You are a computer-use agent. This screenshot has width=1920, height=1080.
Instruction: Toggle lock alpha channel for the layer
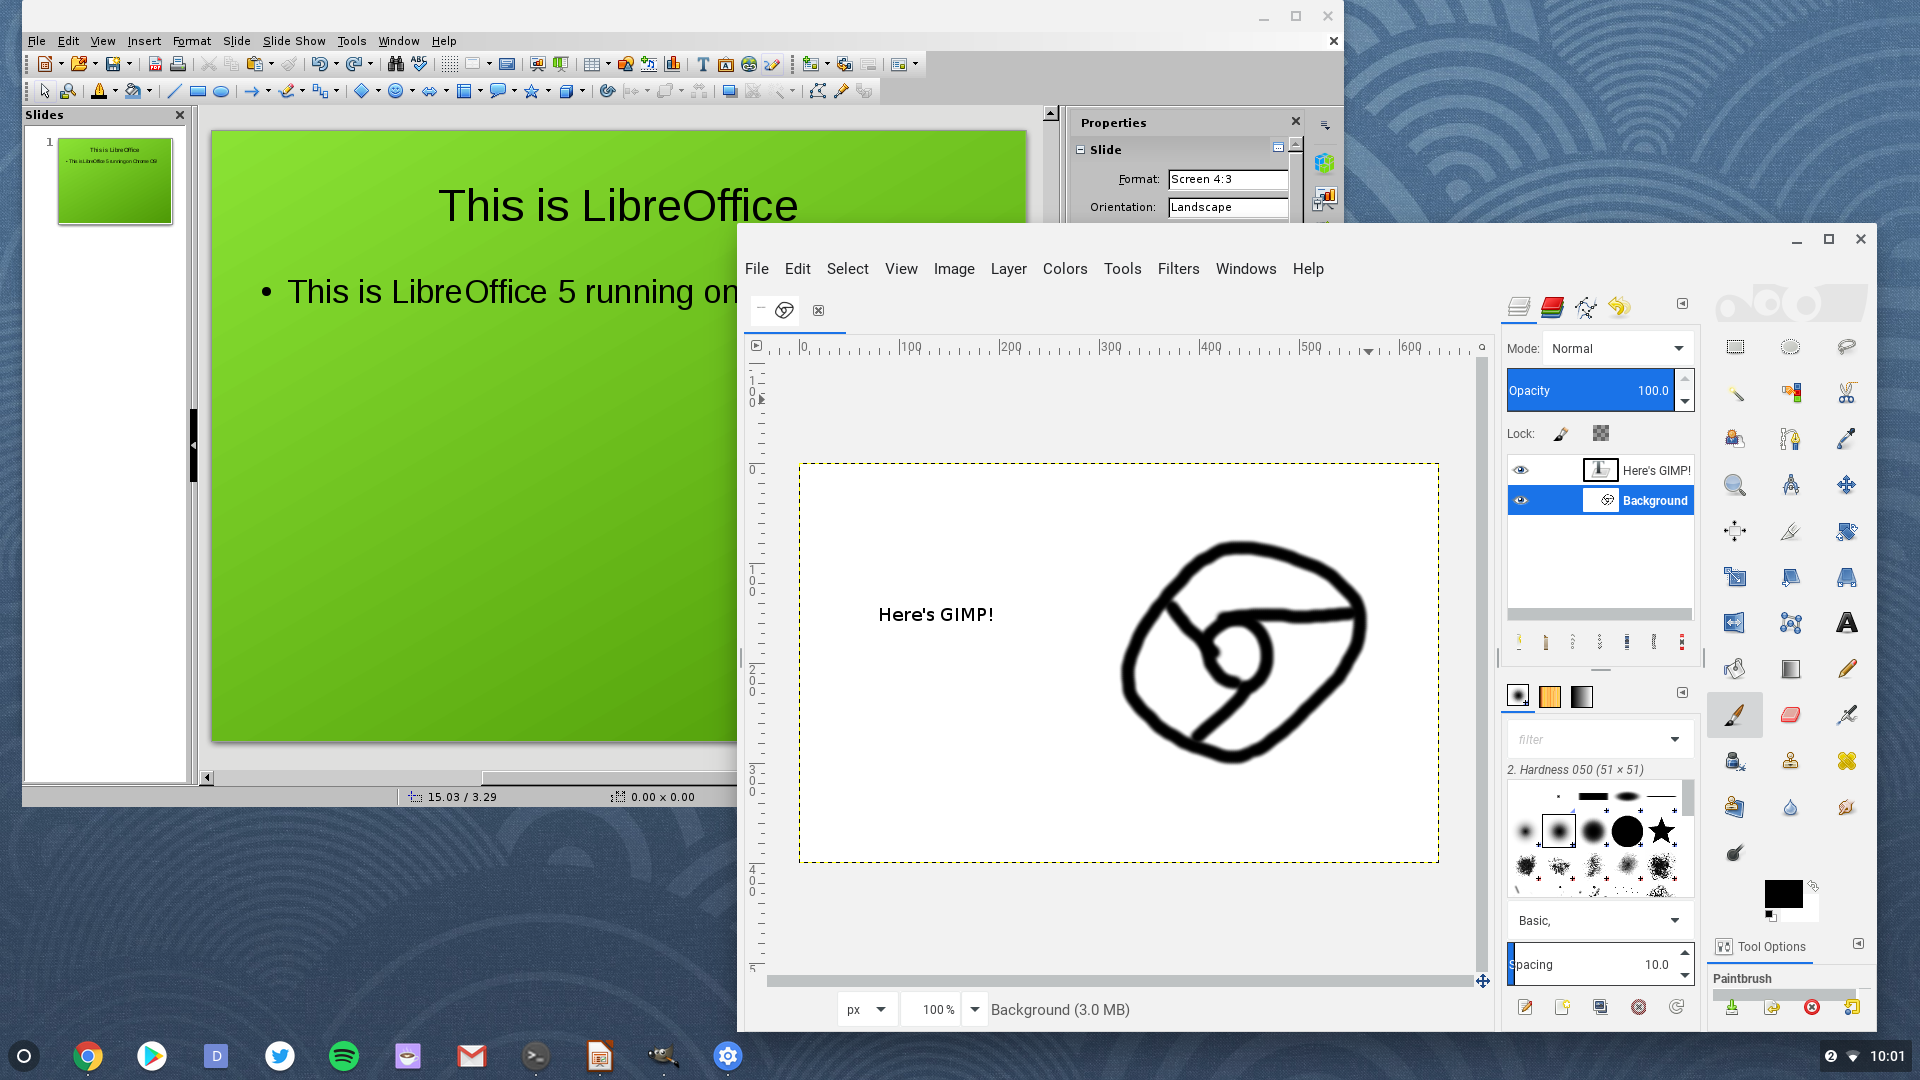[x=1601, y=433]
